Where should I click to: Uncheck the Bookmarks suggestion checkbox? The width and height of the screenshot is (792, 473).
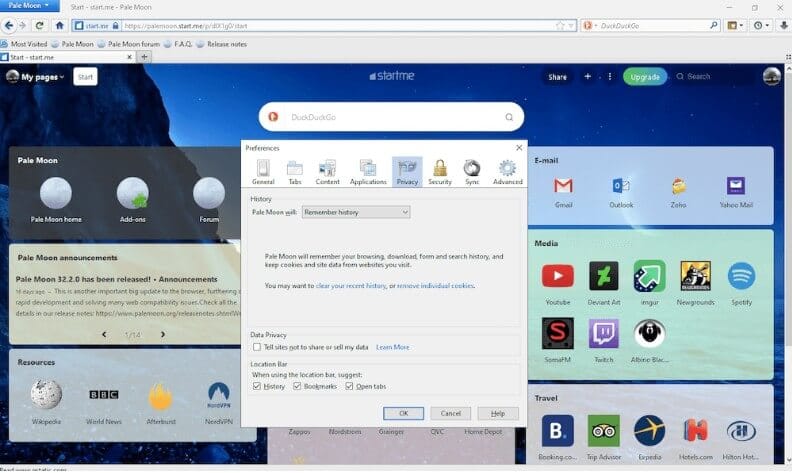coord(297,386)
